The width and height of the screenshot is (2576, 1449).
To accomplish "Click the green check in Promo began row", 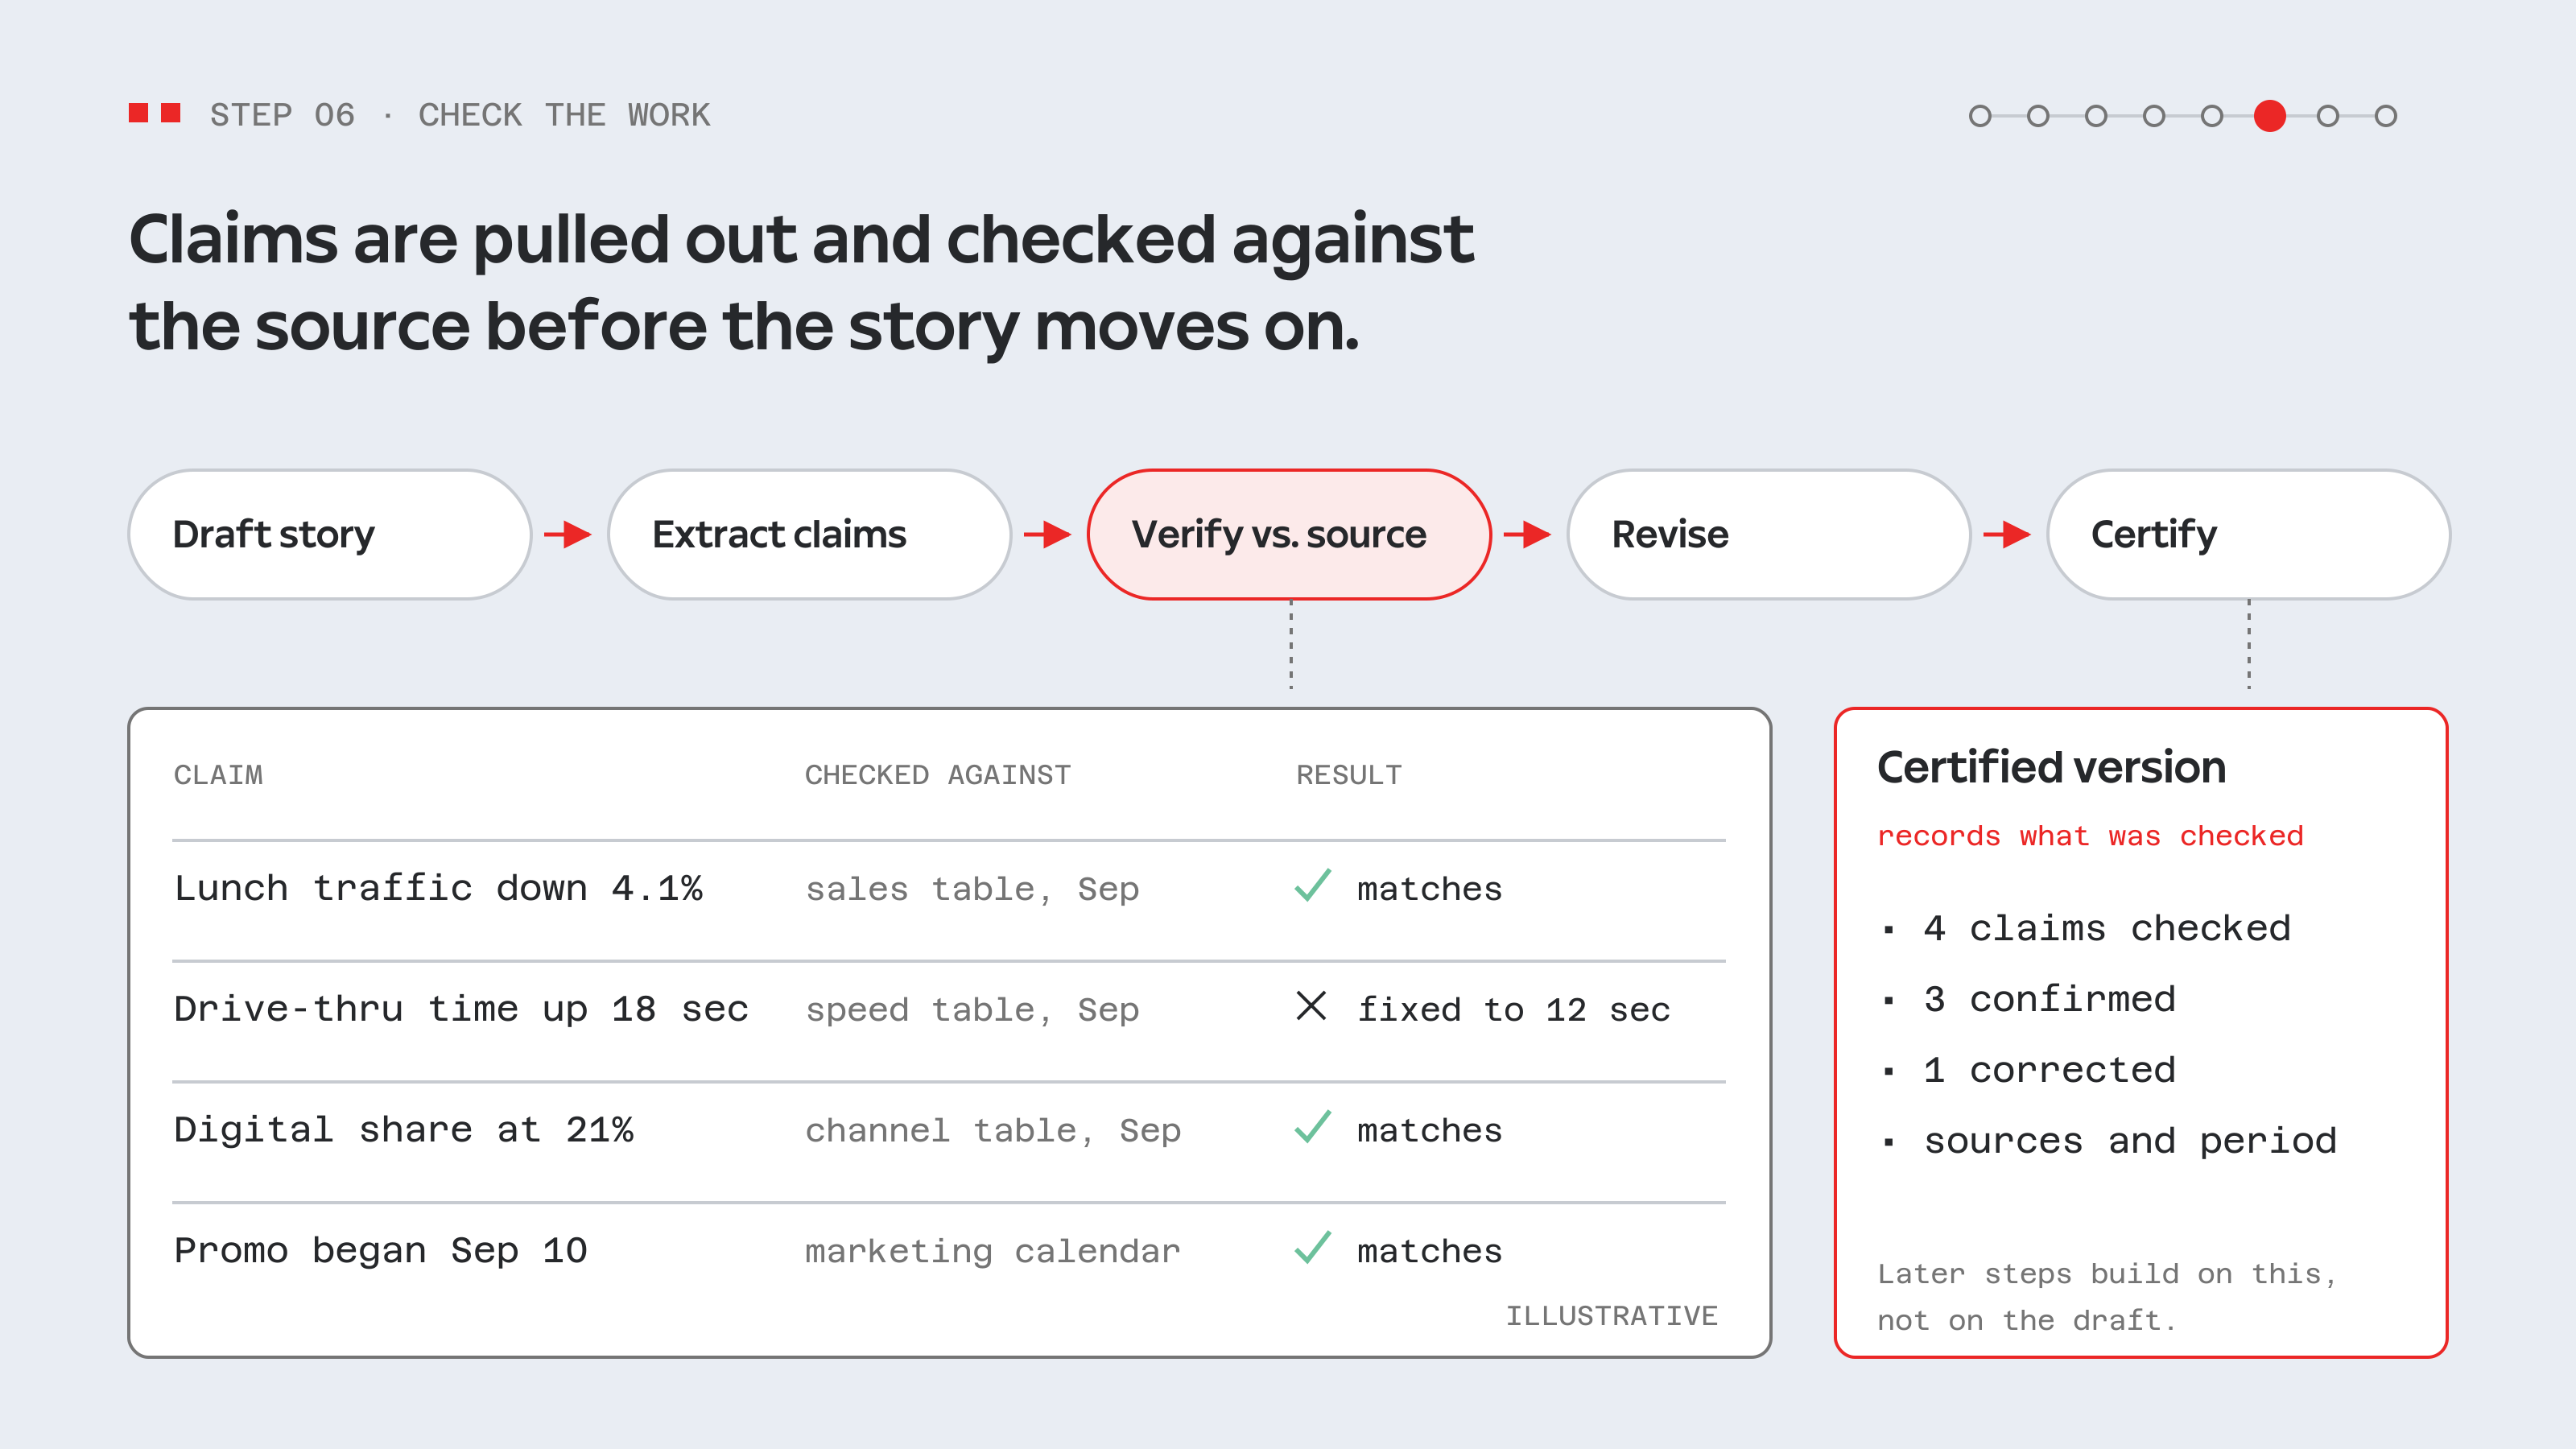I will pos(1312,1247).
